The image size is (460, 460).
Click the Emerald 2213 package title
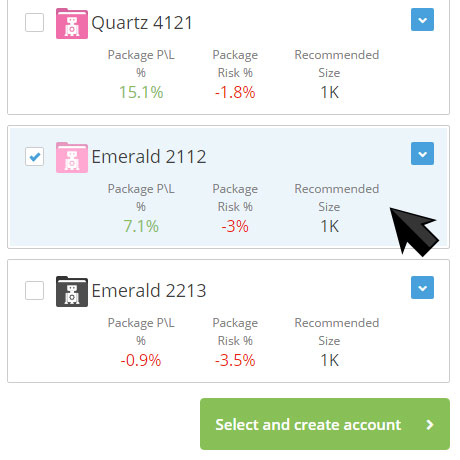pyautogui.click(x=149, y=291)
